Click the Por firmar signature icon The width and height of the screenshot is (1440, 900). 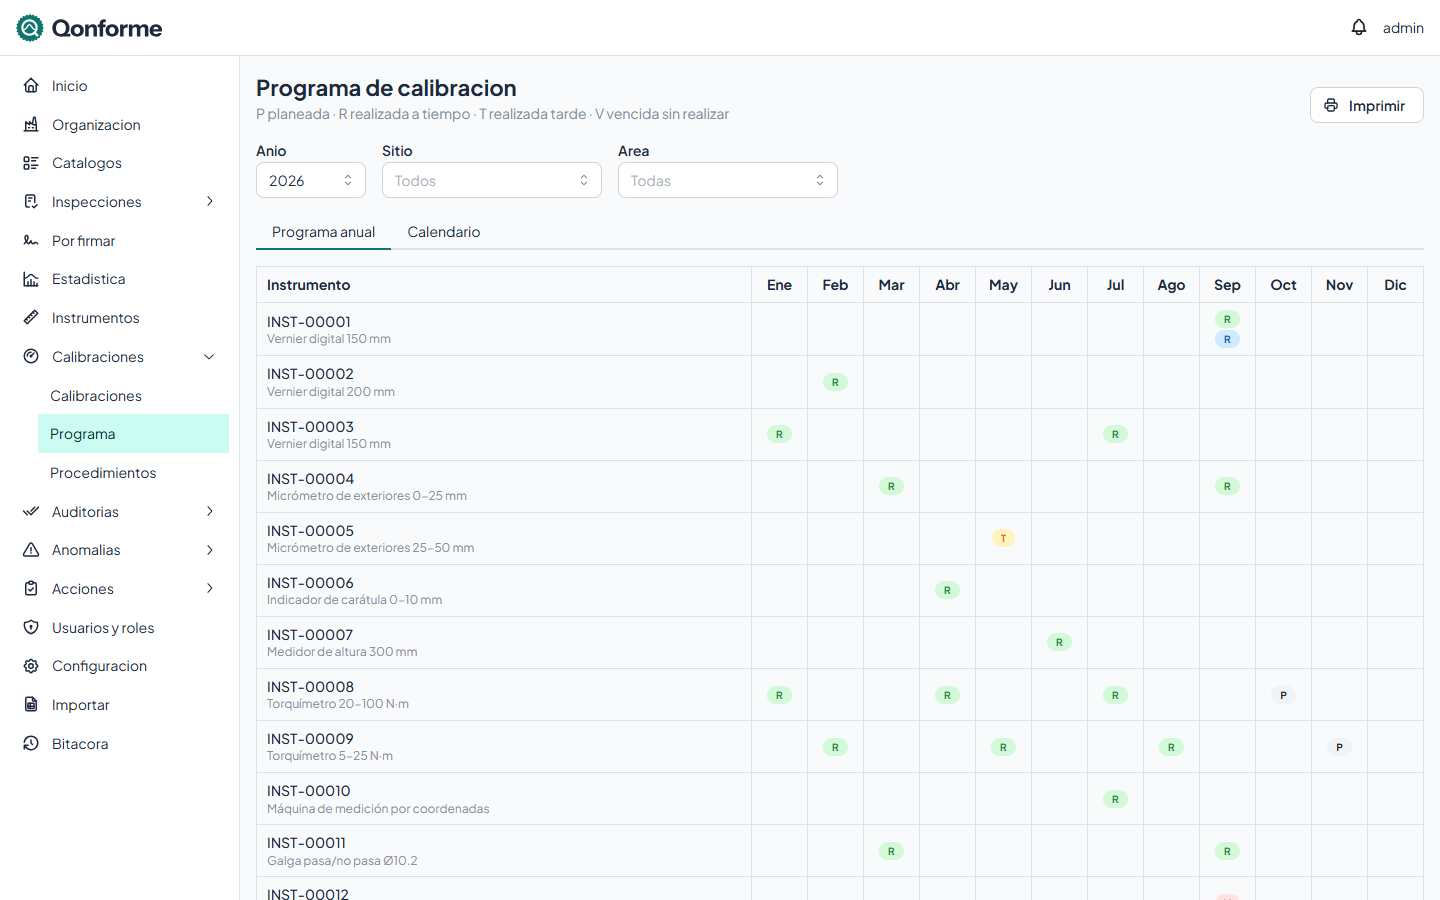(31, 241)
